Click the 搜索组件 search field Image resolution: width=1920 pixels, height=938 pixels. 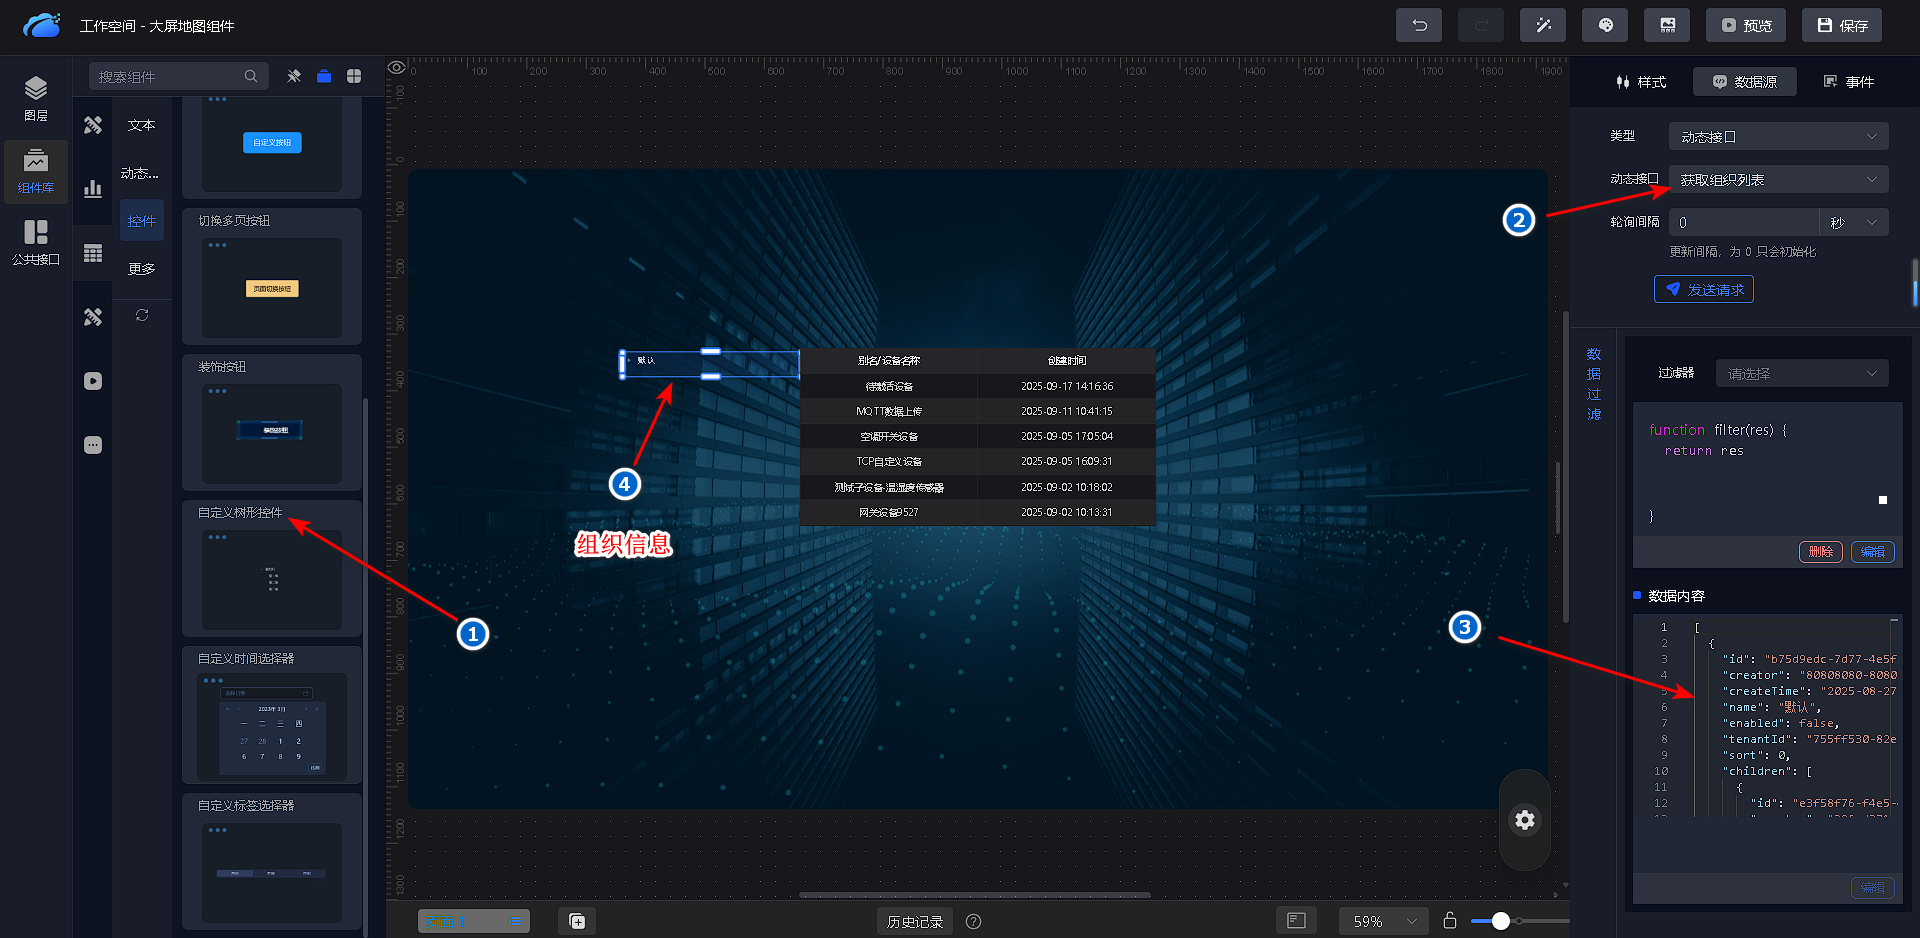[168, 77]
